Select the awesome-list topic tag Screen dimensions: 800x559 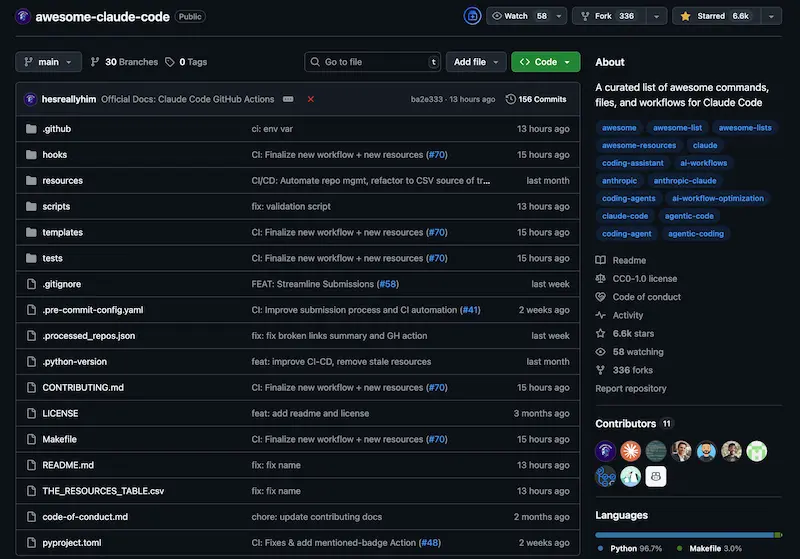(677, 128)
